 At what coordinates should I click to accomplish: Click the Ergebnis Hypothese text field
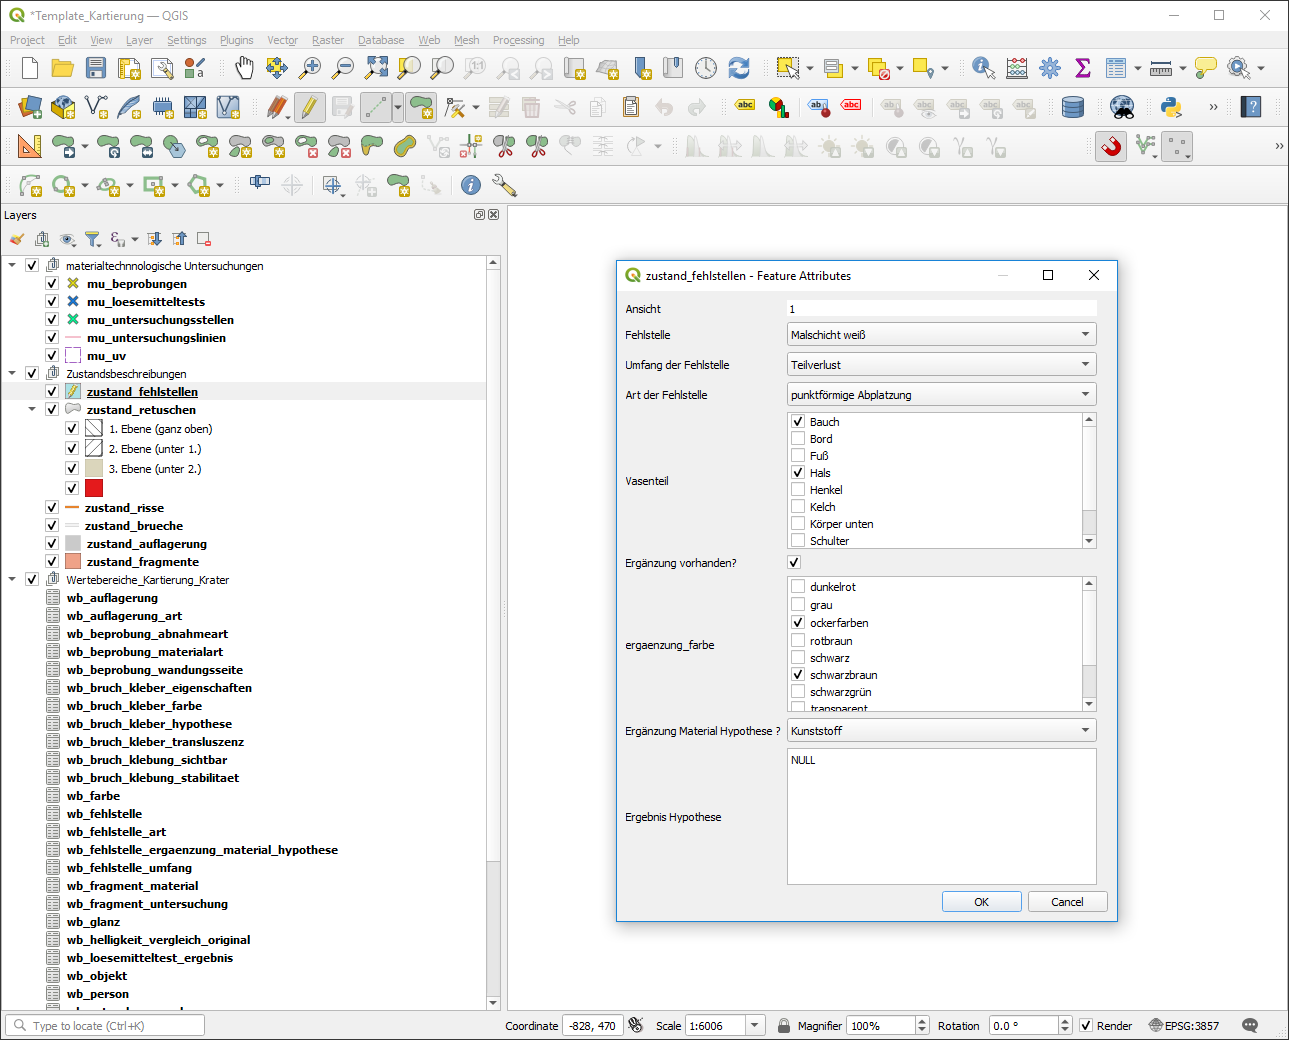(941, 817)
